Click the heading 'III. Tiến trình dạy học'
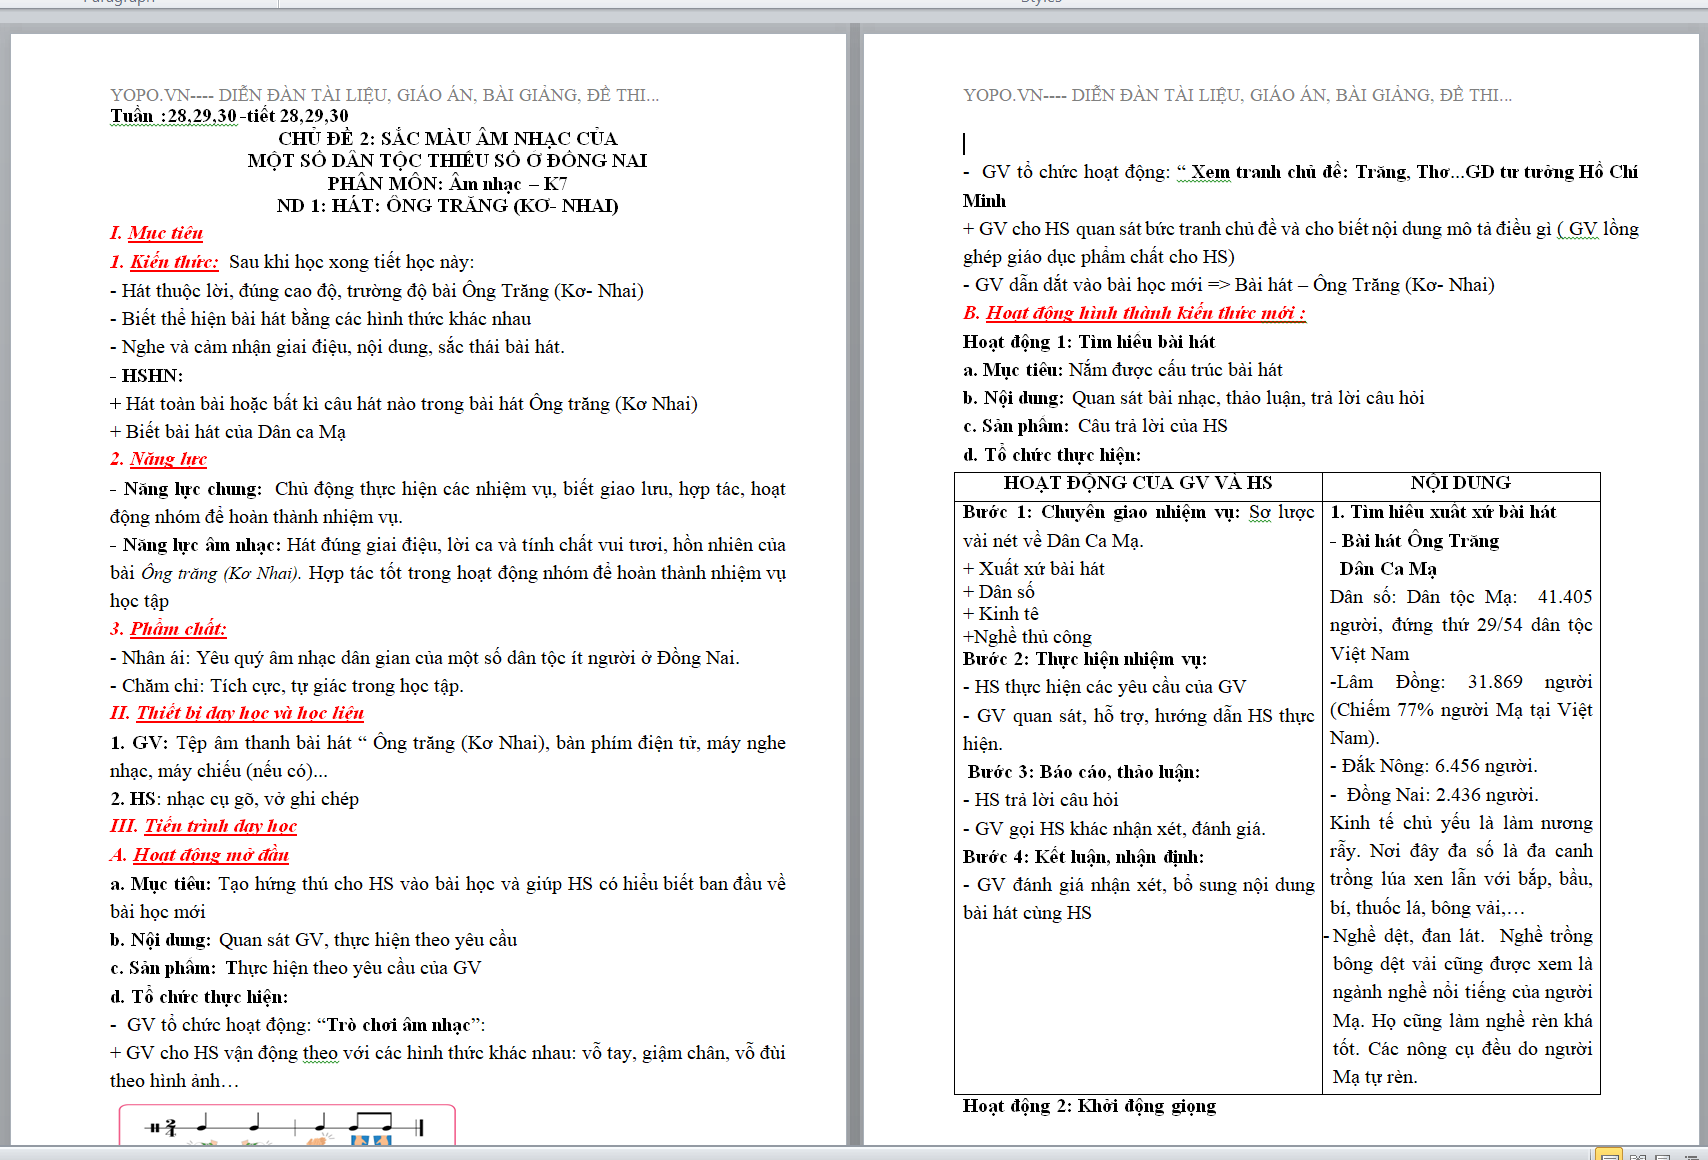The height and width of the screenshot is (1160, 1708). [x=203, y=826]
